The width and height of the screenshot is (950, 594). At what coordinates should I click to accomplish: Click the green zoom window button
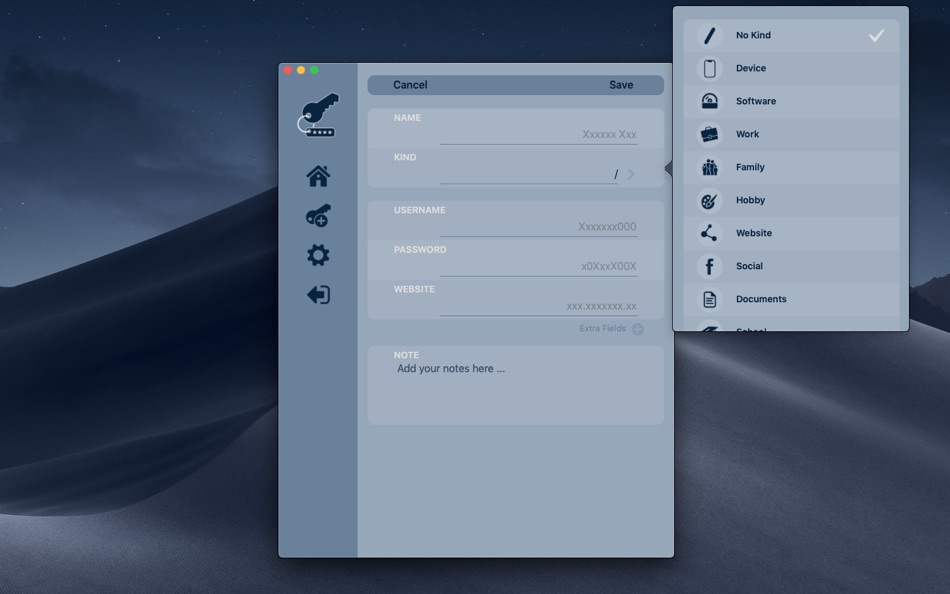314,70
